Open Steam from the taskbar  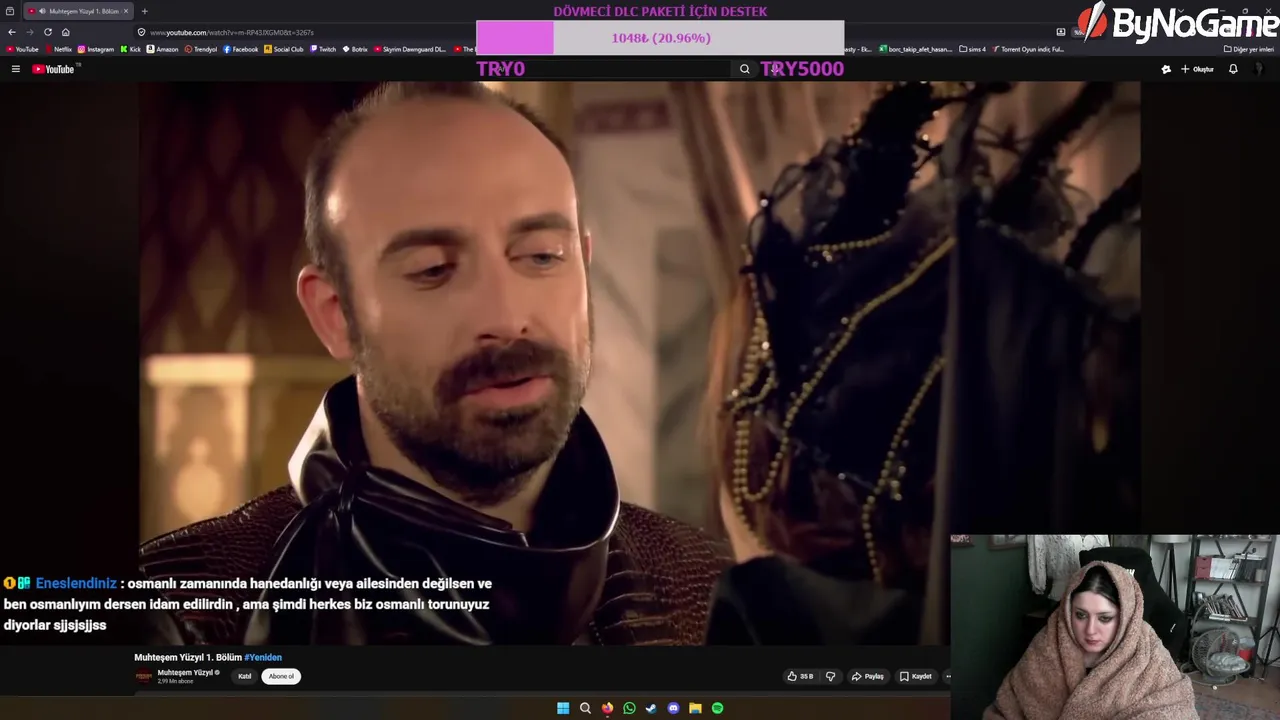651,708
